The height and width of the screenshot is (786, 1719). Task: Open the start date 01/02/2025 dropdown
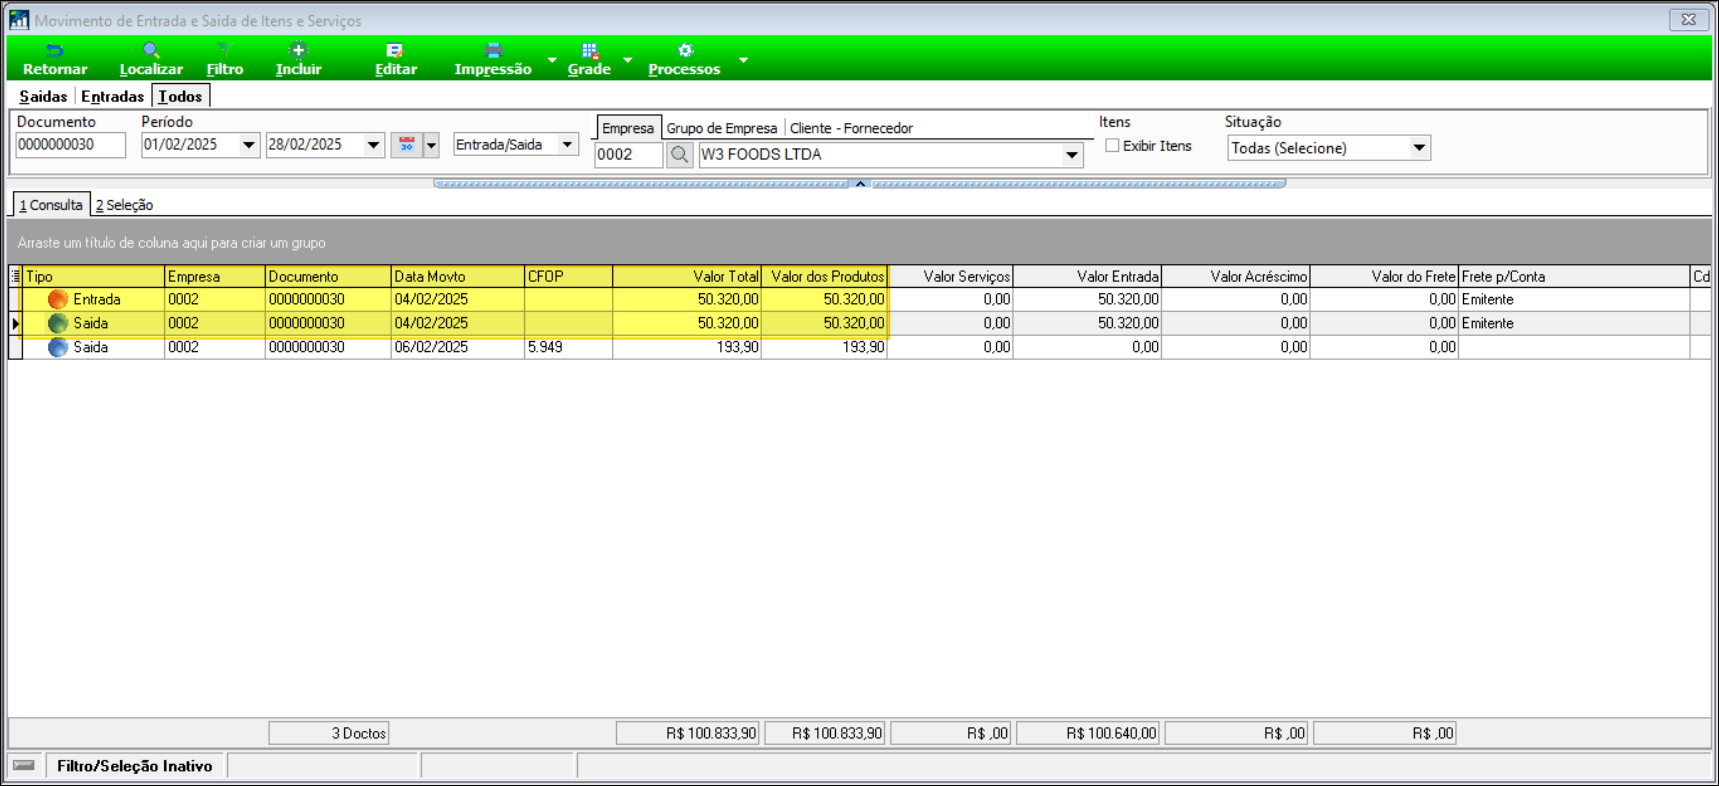coord(248,145)
